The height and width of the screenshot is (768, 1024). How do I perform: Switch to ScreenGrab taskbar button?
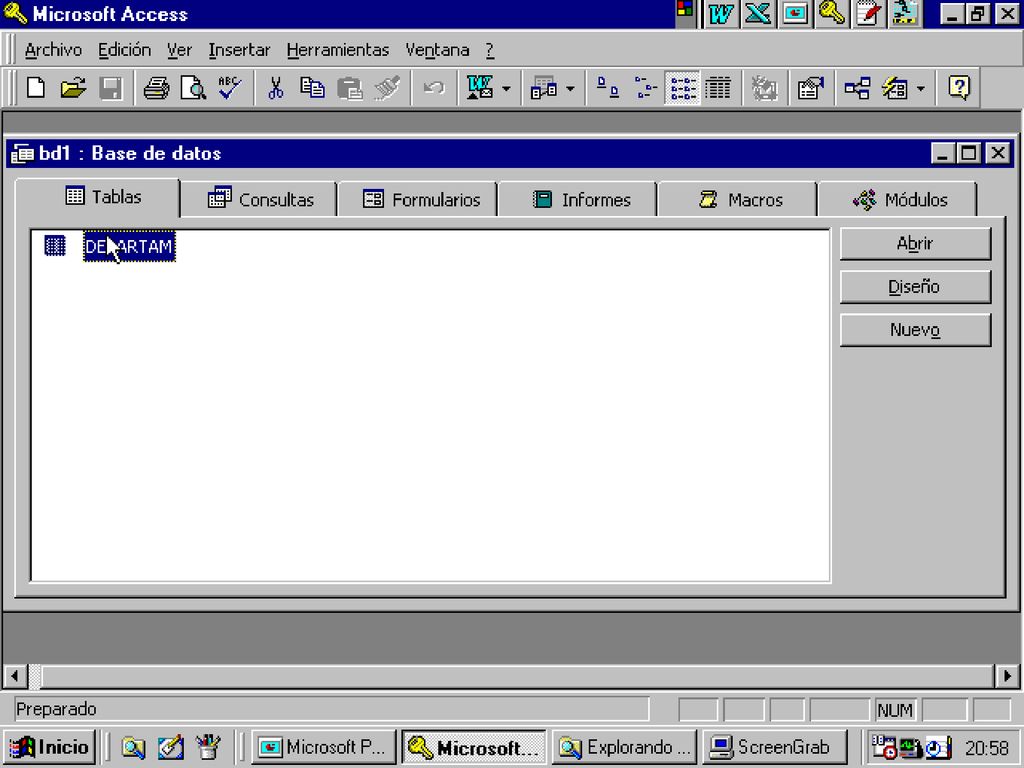(775, 747)
